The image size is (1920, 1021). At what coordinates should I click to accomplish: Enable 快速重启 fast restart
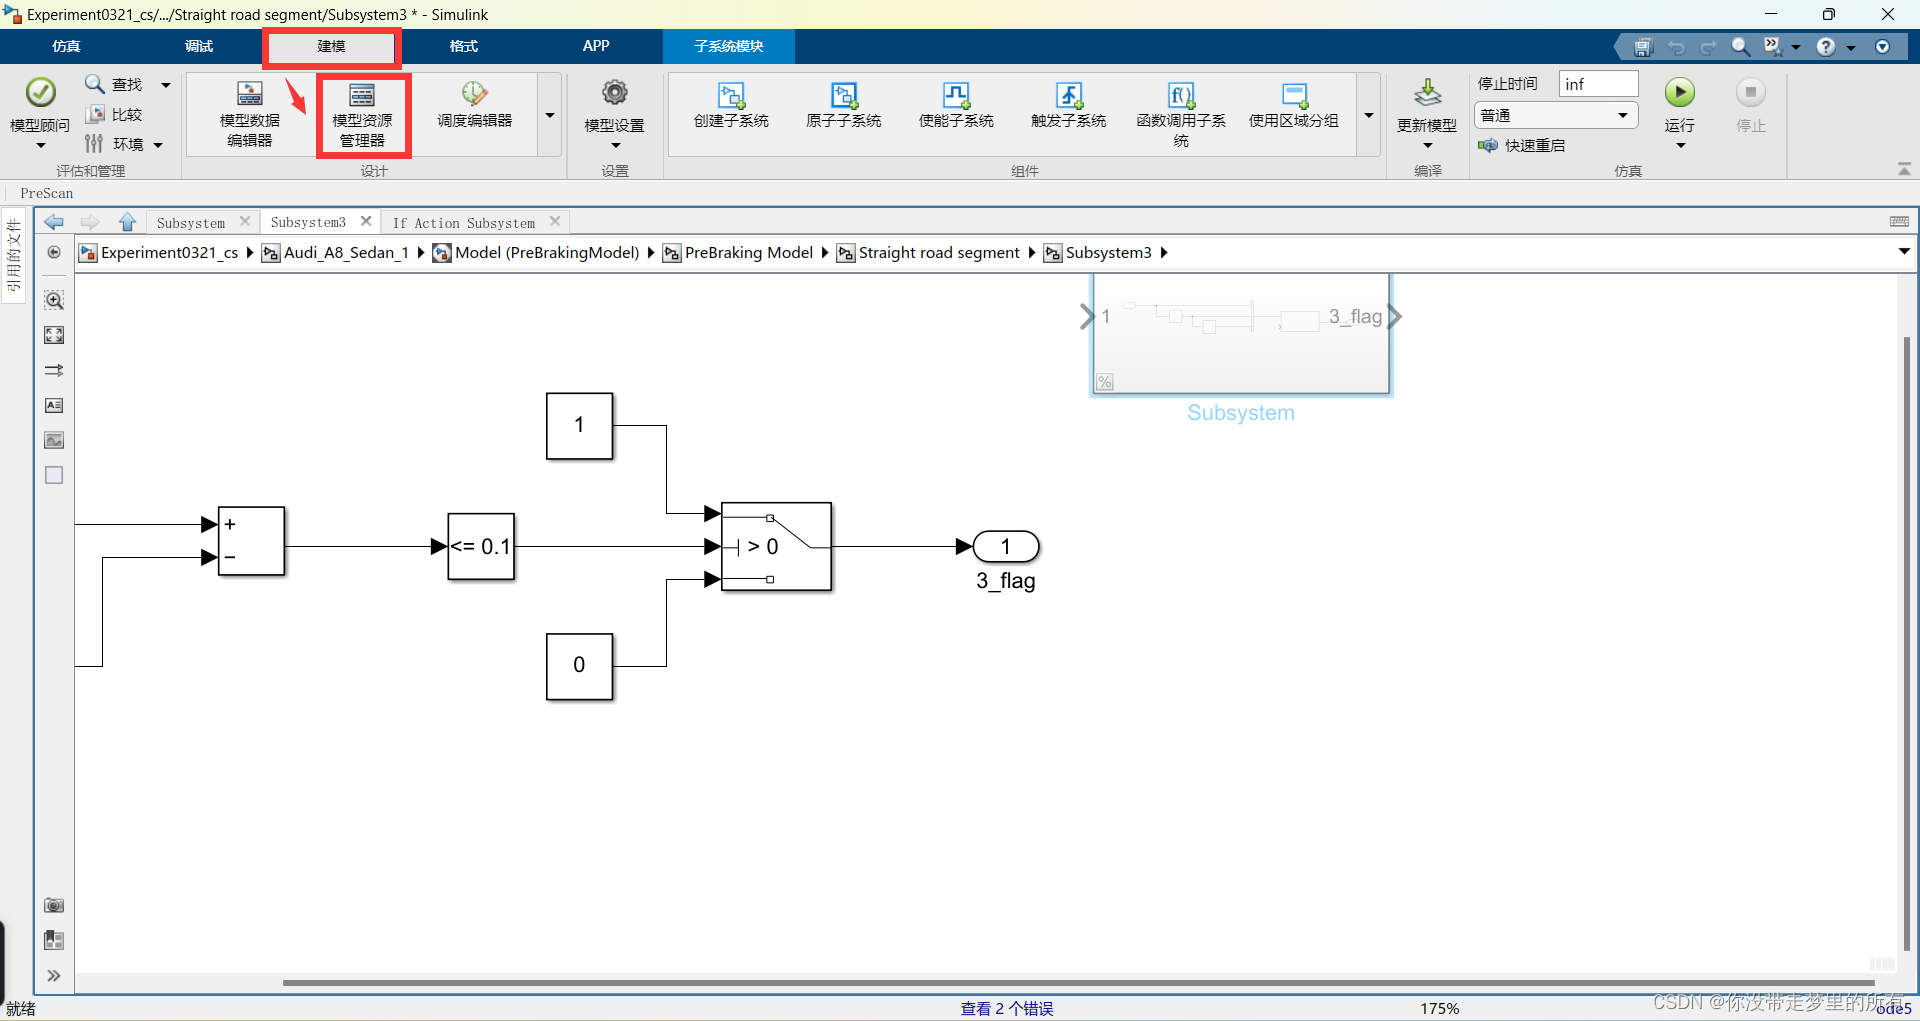click(x=1523, y=145)
